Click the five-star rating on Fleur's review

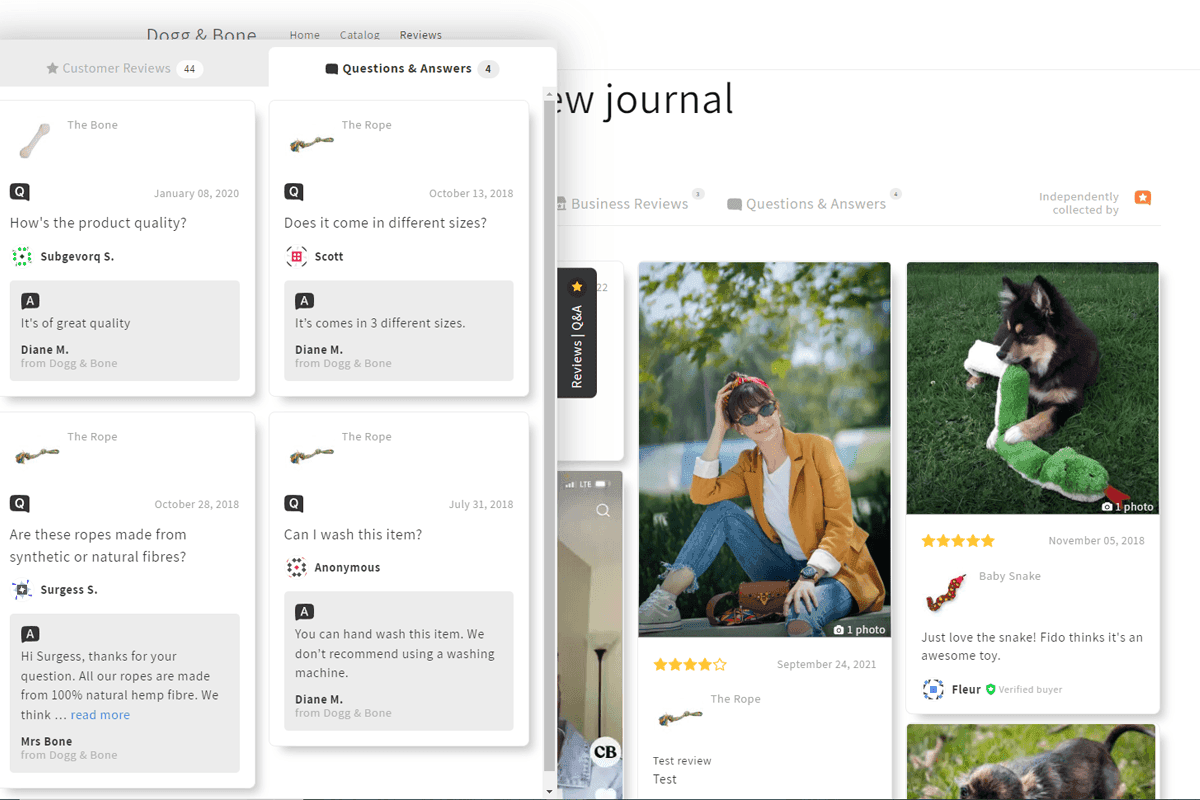pos(958,541)
